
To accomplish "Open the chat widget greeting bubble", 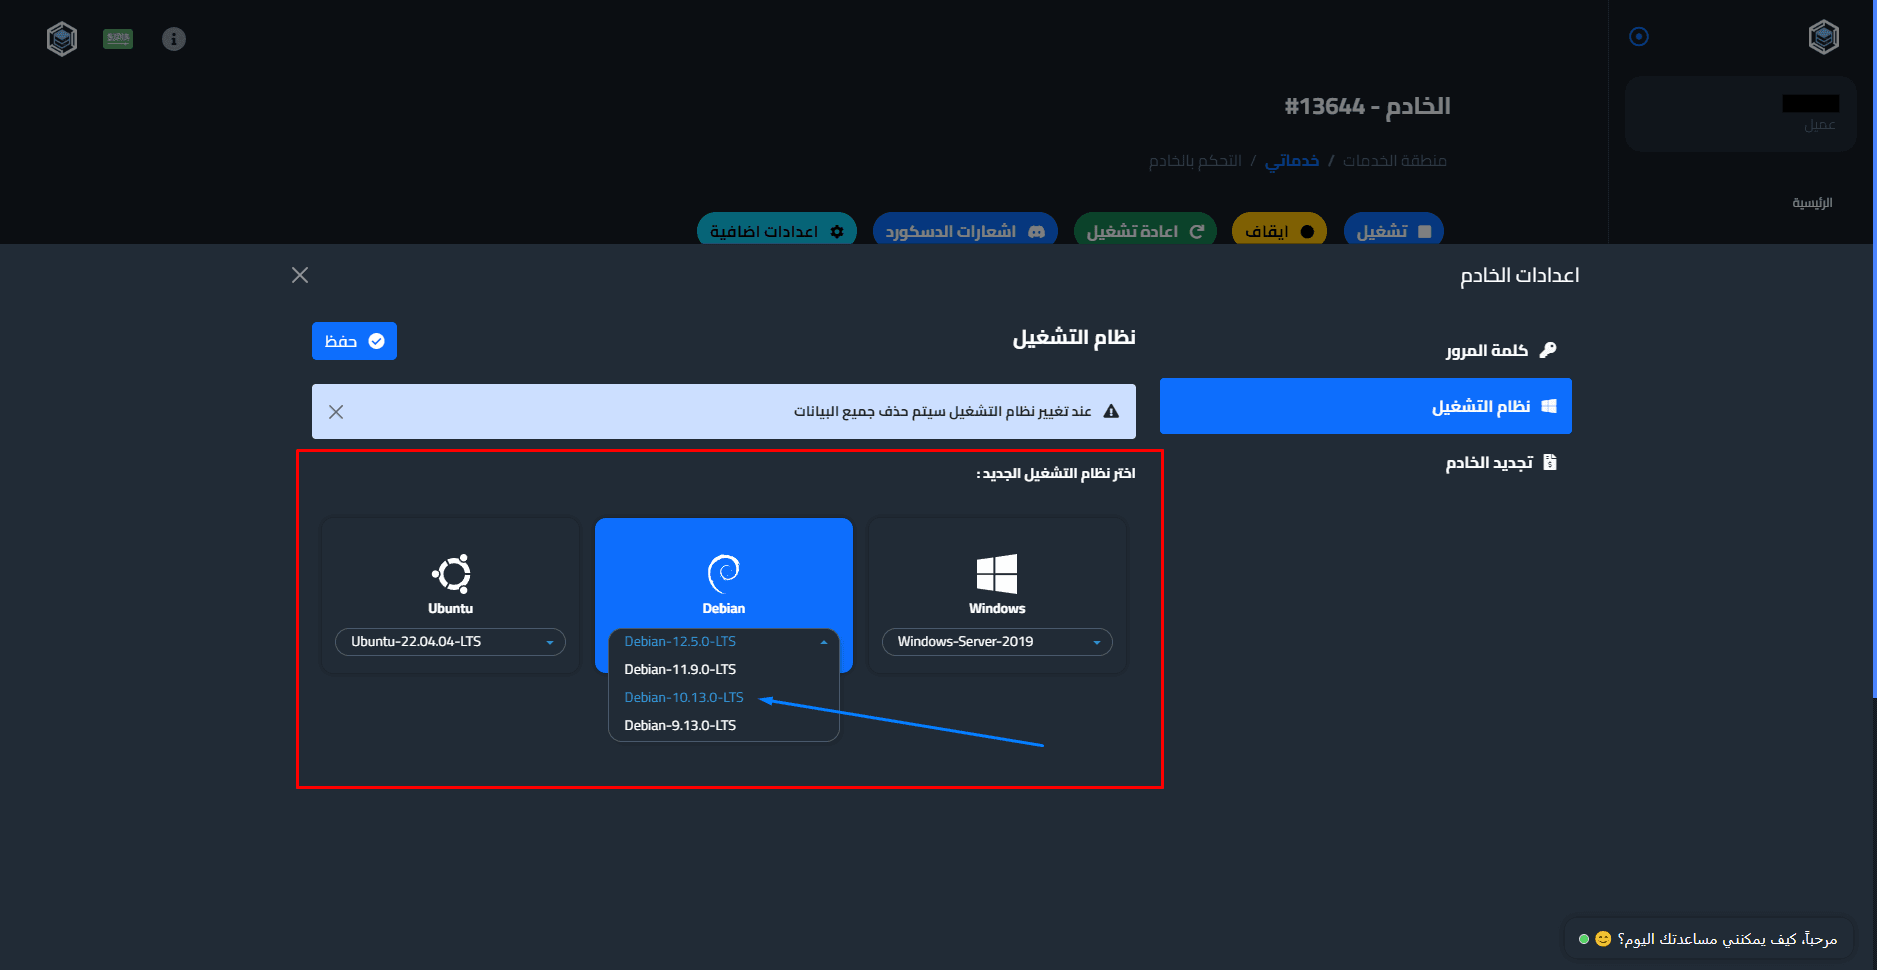I will point(1709,939).
